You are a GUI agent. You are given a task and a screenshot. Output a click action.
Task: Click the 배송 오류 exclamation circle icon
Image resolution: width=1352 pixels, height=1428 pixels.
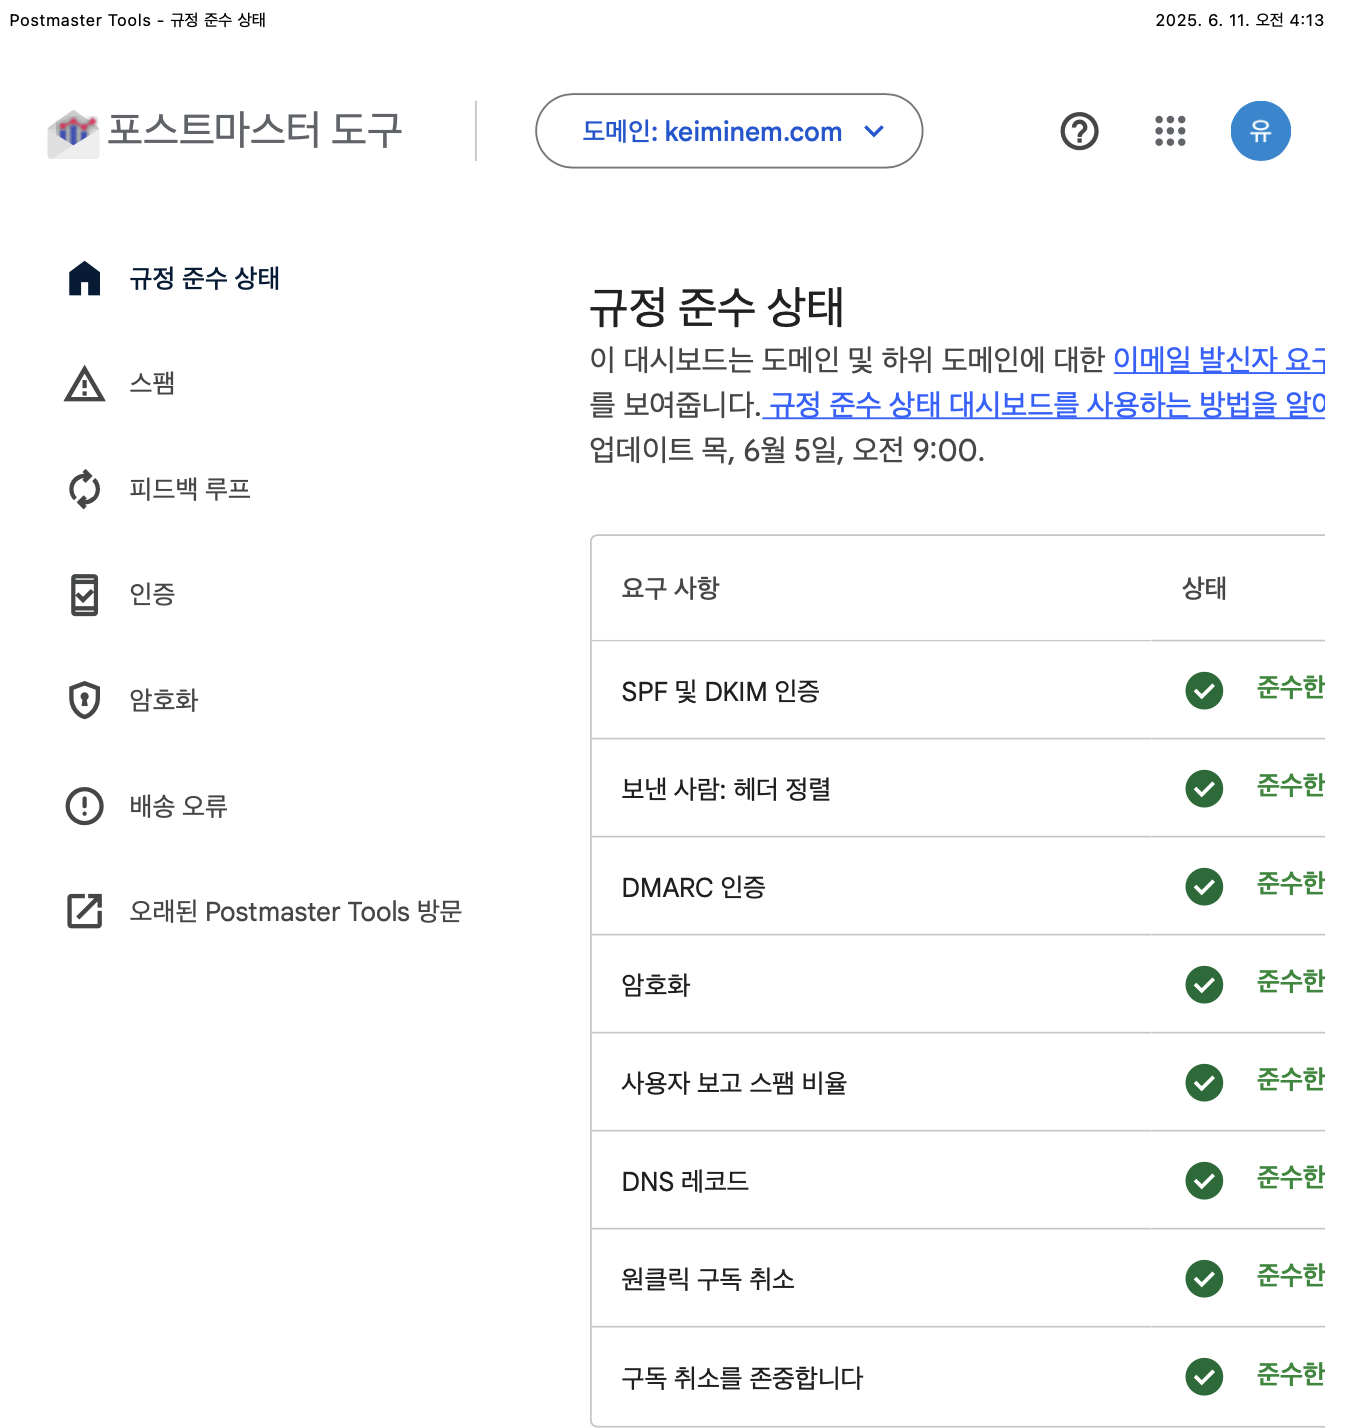coord(85,806)
